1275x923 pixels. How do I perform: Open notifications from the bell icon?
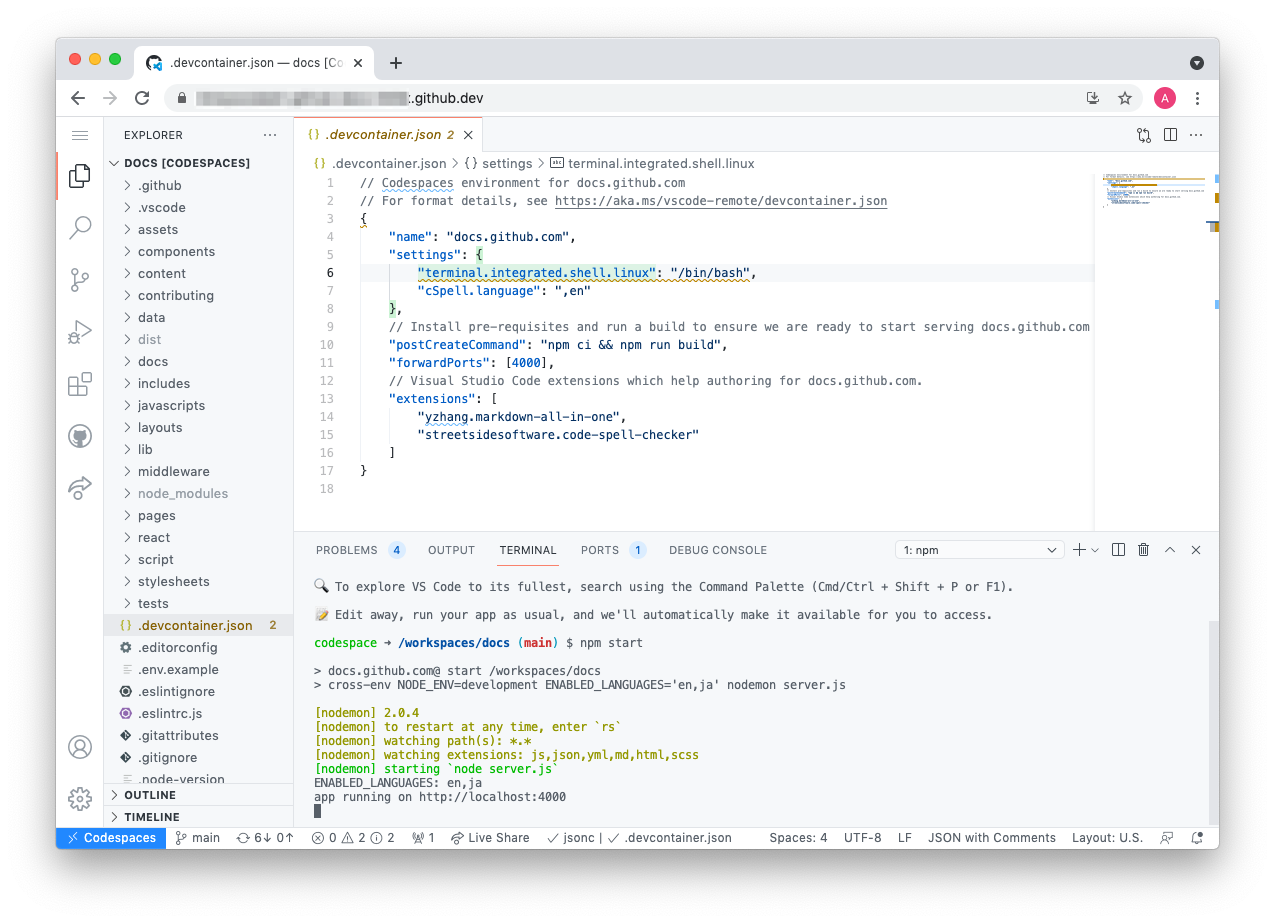pyautogui.click(x=1197, y=837)
